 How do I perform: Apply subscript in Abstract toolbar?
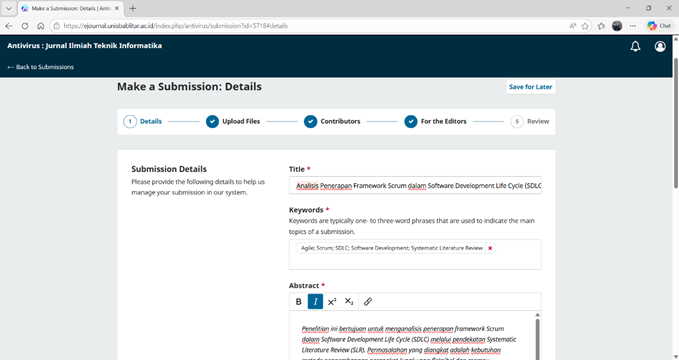[349, 302]
